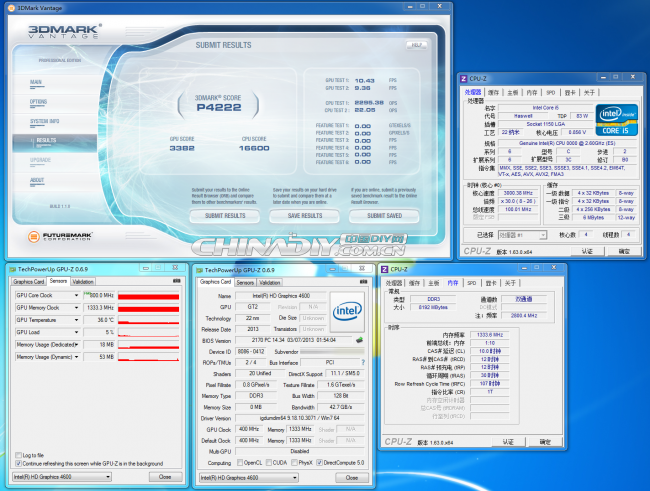Open the processor selection dropdown in CPU-Z
This screenshot has width=650, height=491.
point(543,235)
